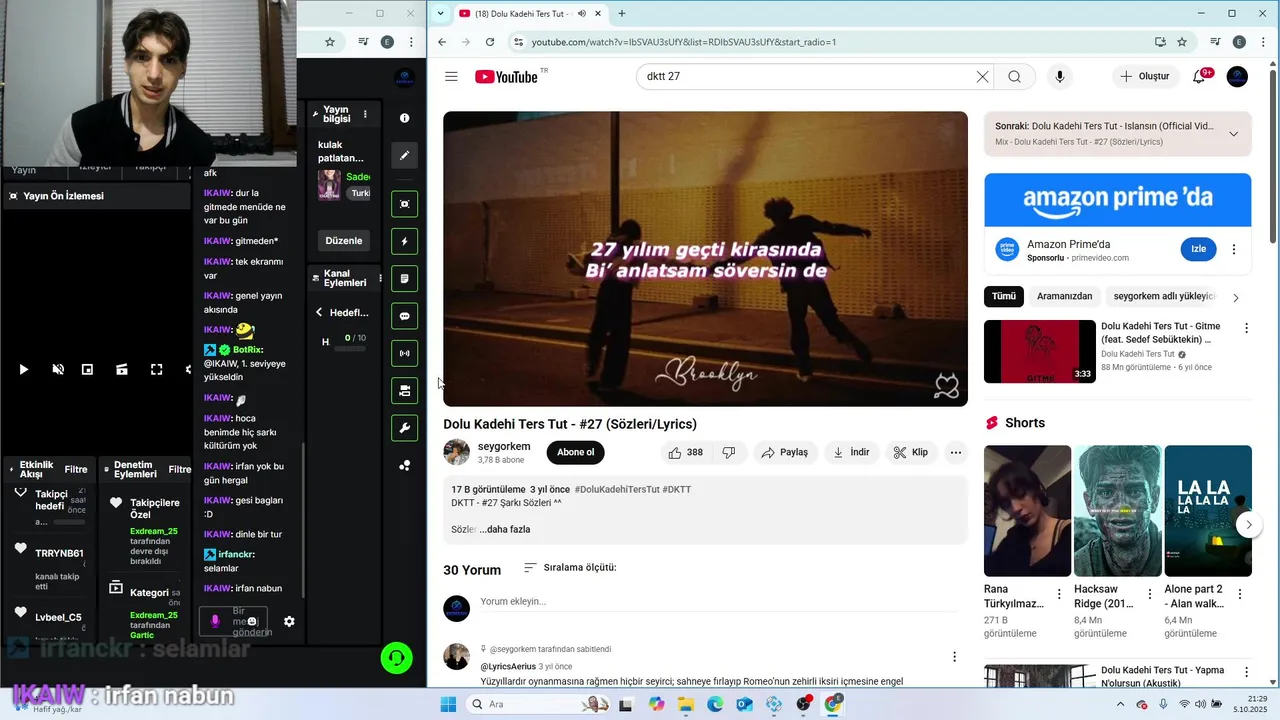Click the pencil edit icon in dashboard sidebar
The width and height of the screenshot is (1280, 720).
tap(404, 156)
